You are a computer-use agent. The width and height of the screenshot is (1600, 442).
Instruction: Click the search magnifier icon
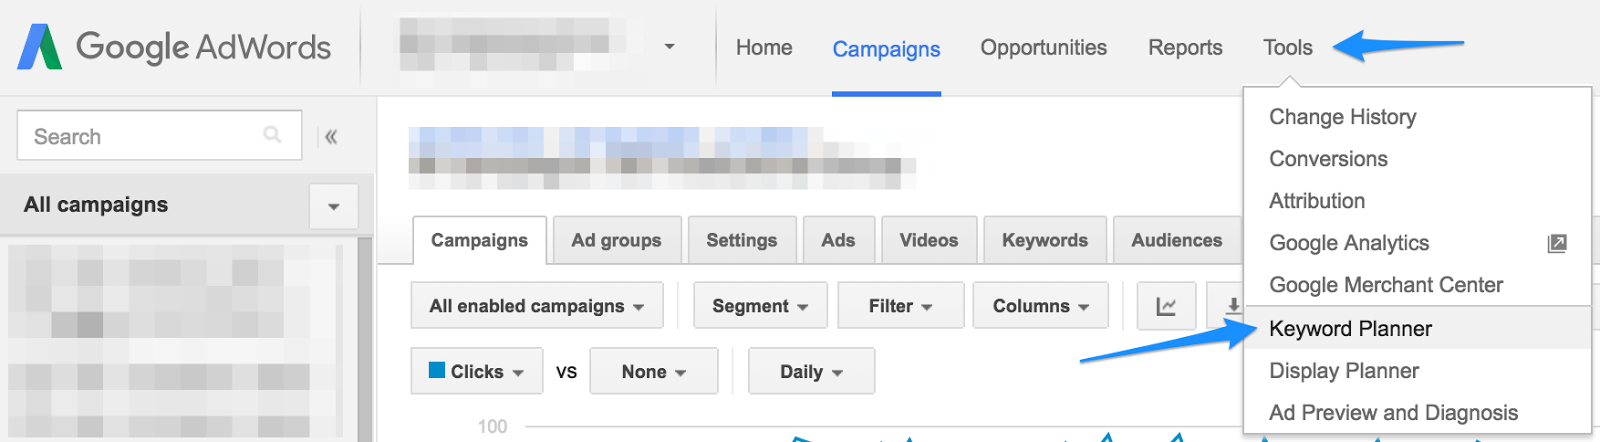pos(272,135)
